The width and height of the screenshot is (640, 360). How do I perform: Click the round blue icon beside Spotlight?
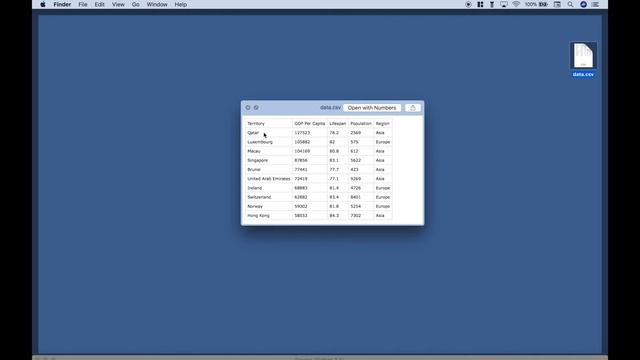583,4
